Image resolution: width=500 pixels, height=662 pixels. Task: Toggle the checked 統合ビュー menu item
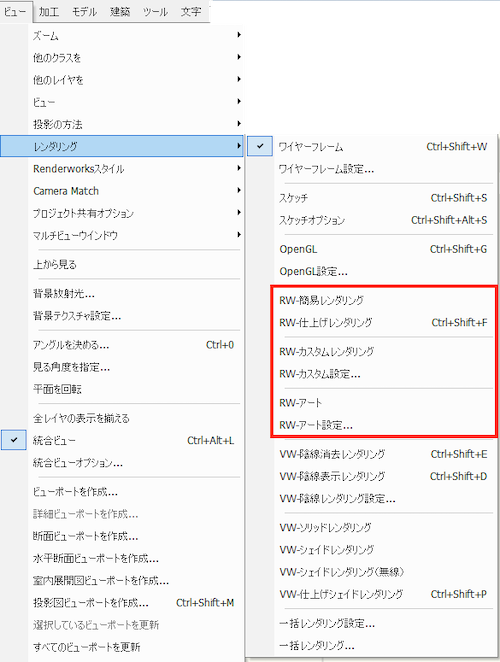[122, 440]
